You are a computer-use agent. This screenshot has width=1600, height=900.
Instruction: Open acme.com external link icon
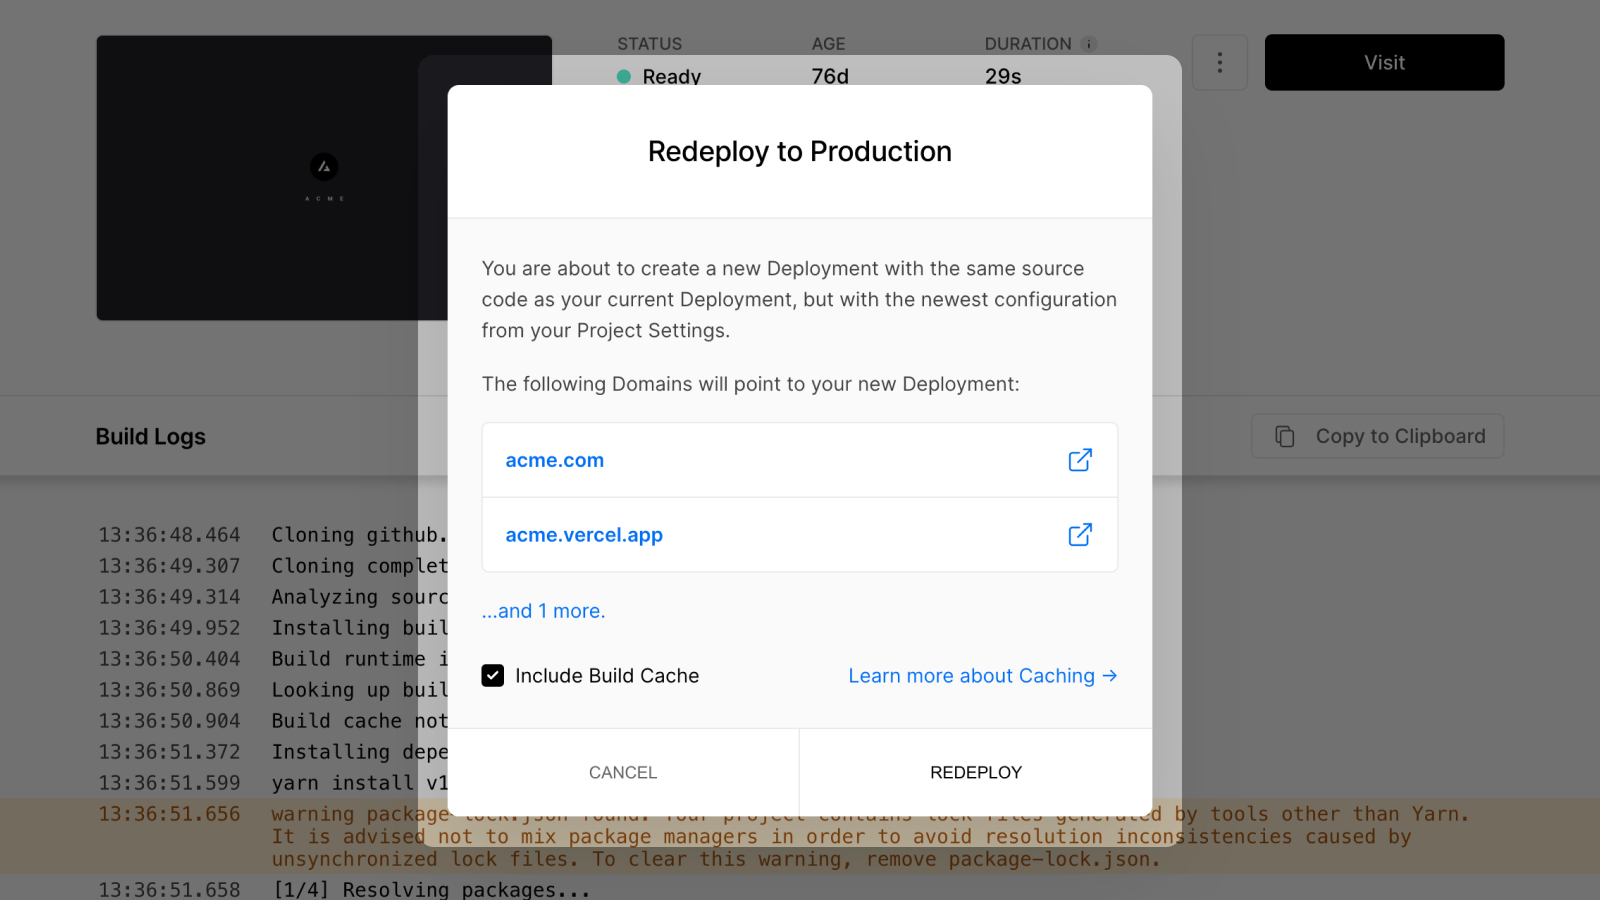click(x=1080, y=460)
